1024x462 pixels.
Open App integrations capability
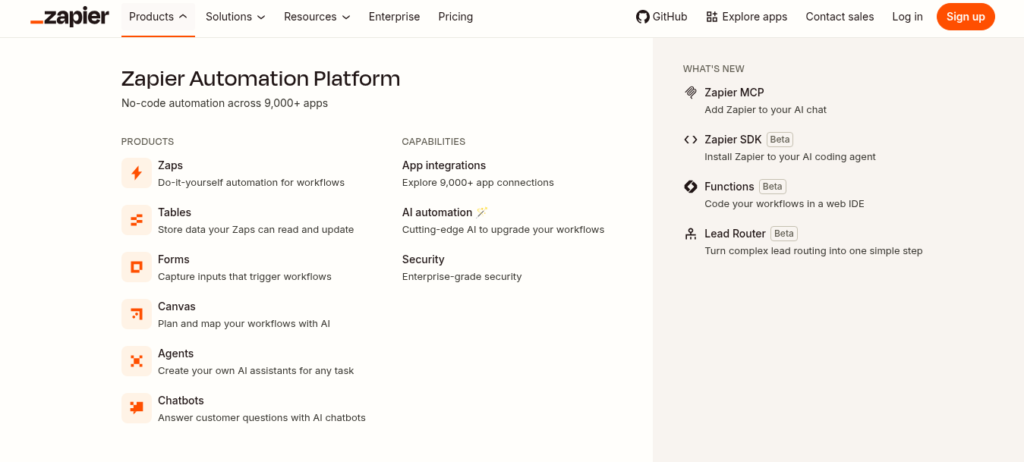[444, 165]
